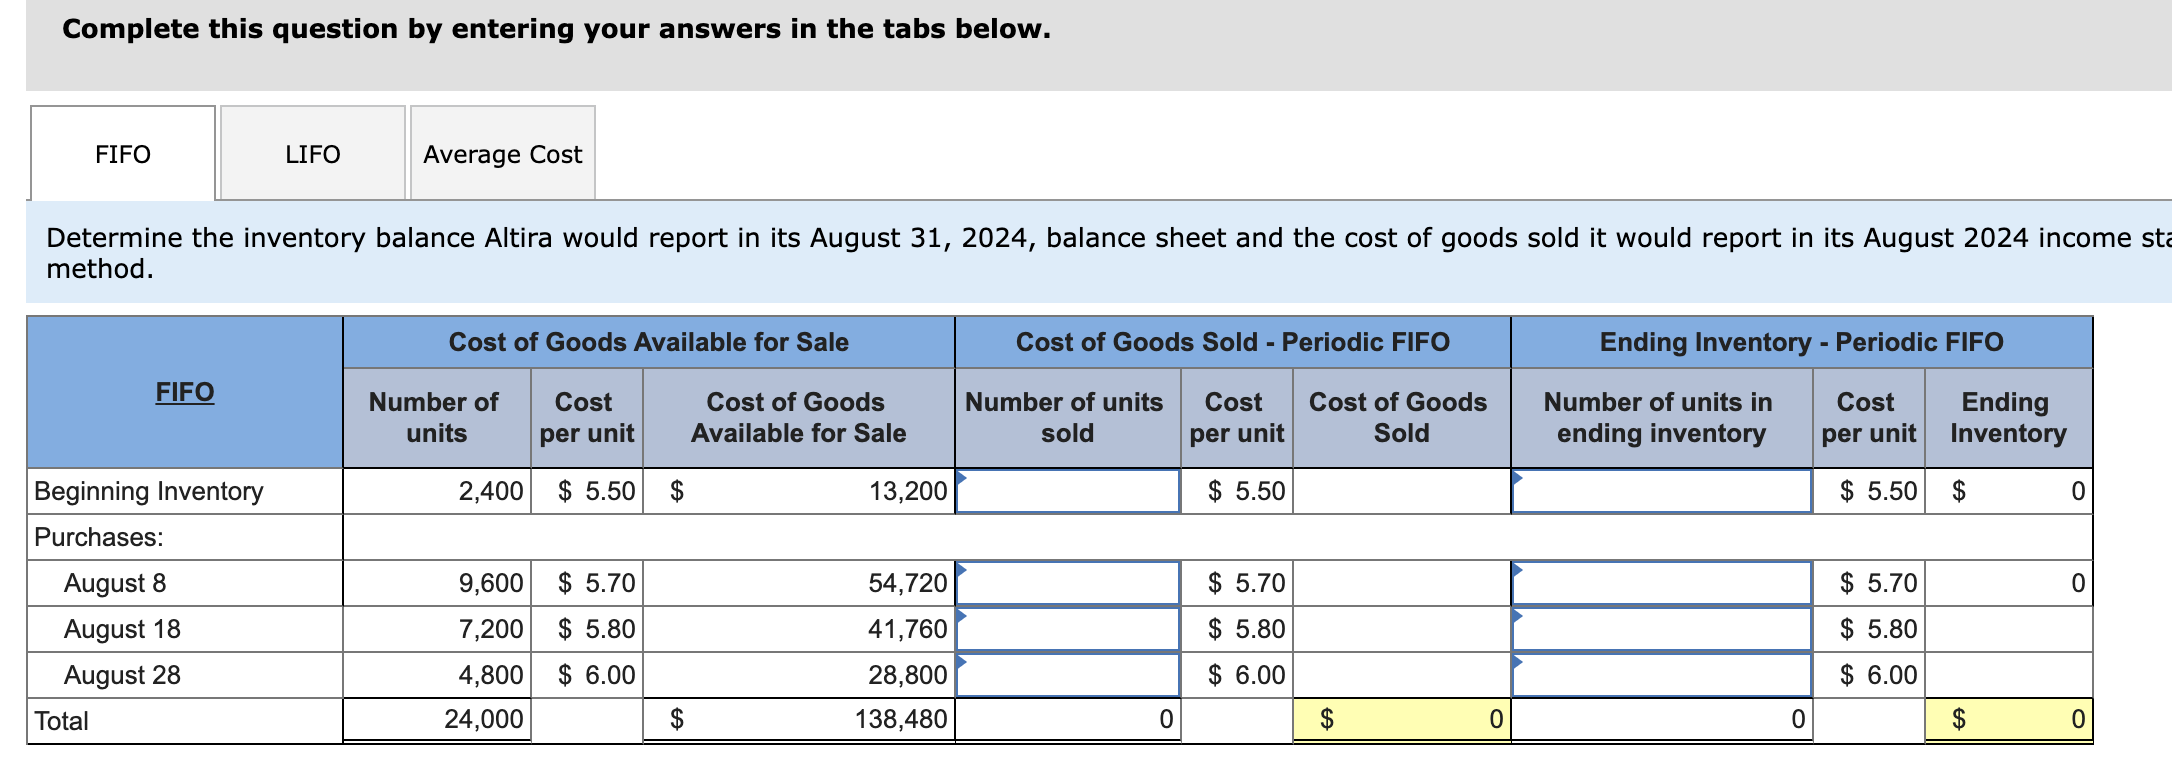Click Beginning Inventory ending units input box
The width and height of the screenshot is (2172, 762).
coord(1660,490)
